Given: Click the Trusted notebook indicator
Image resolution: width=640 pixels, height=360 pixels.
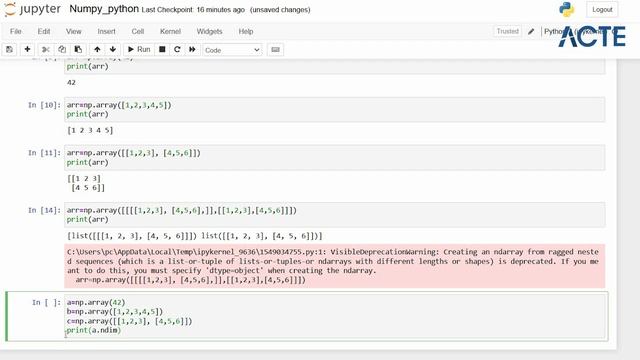Looking at the screenshot, I should (x=507, y=31).
